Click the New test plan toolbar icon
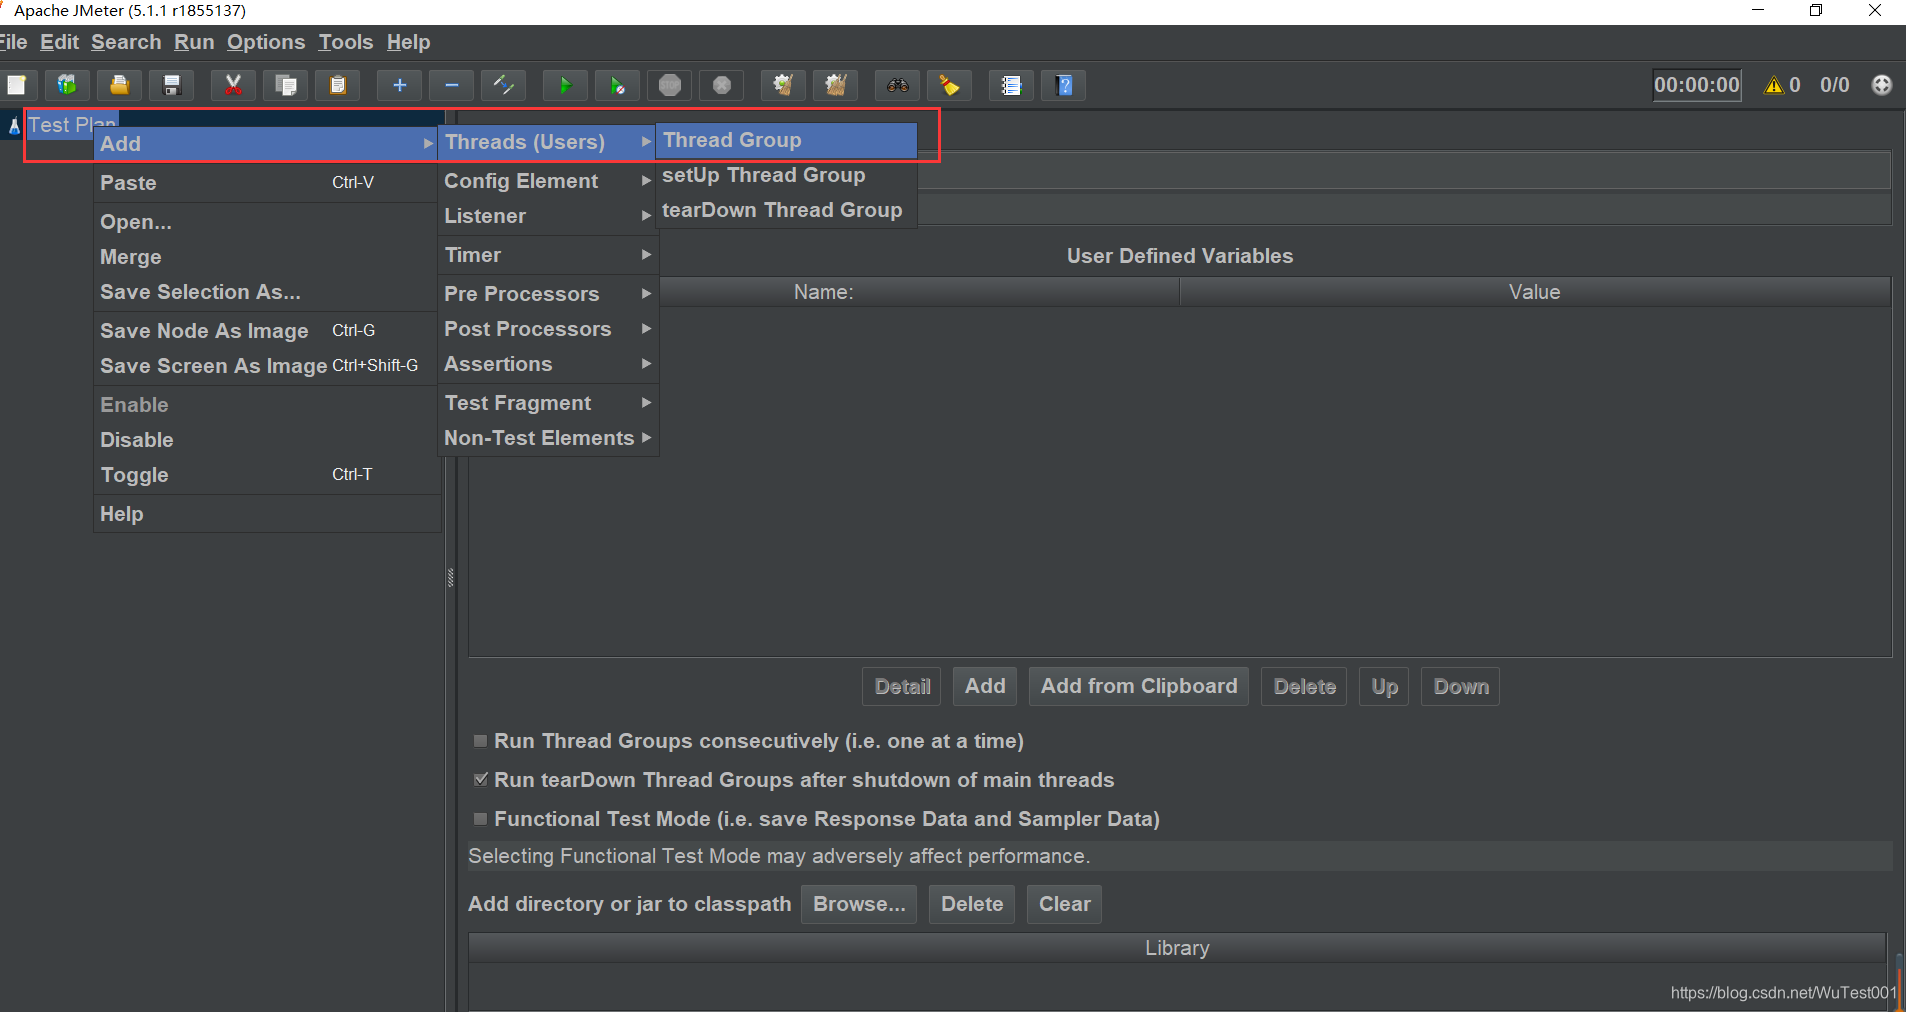1906x1012 pixels. (17, 85)
